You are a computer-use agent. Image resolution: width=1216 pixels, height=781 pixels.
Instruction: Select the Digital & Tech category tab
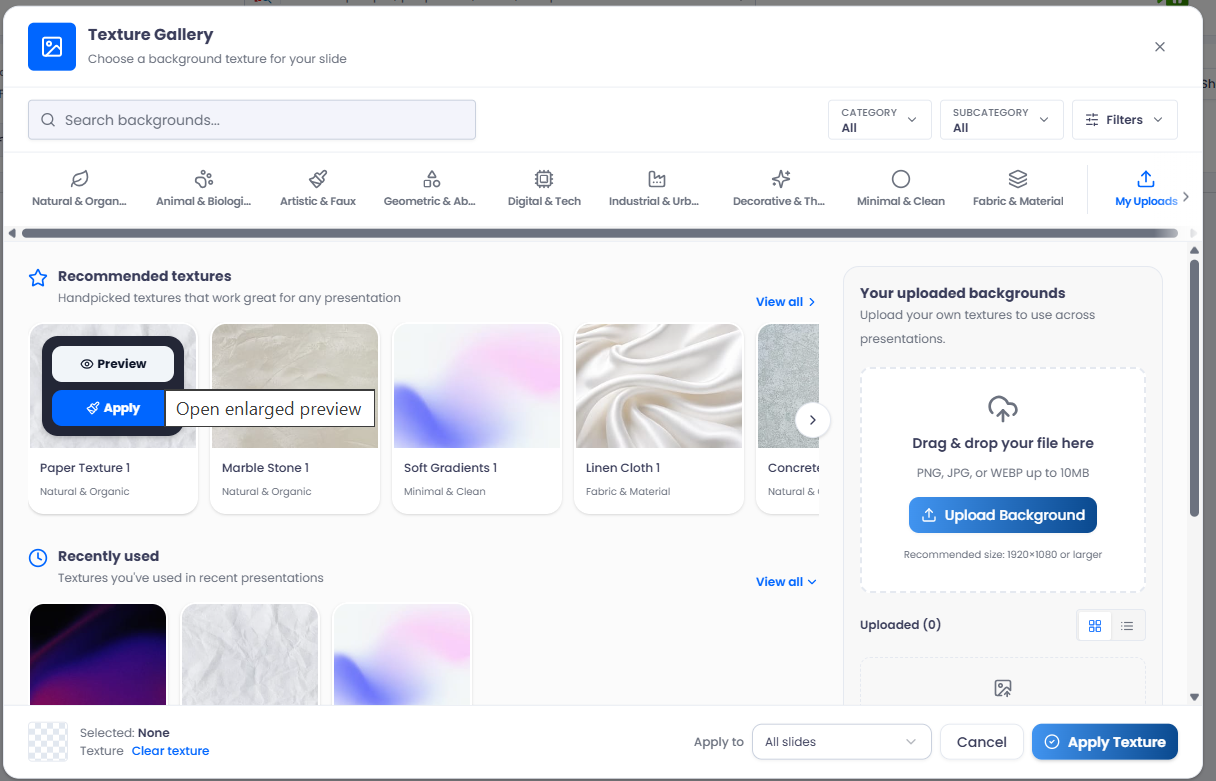pyautogui.click(x=544, y=188)
